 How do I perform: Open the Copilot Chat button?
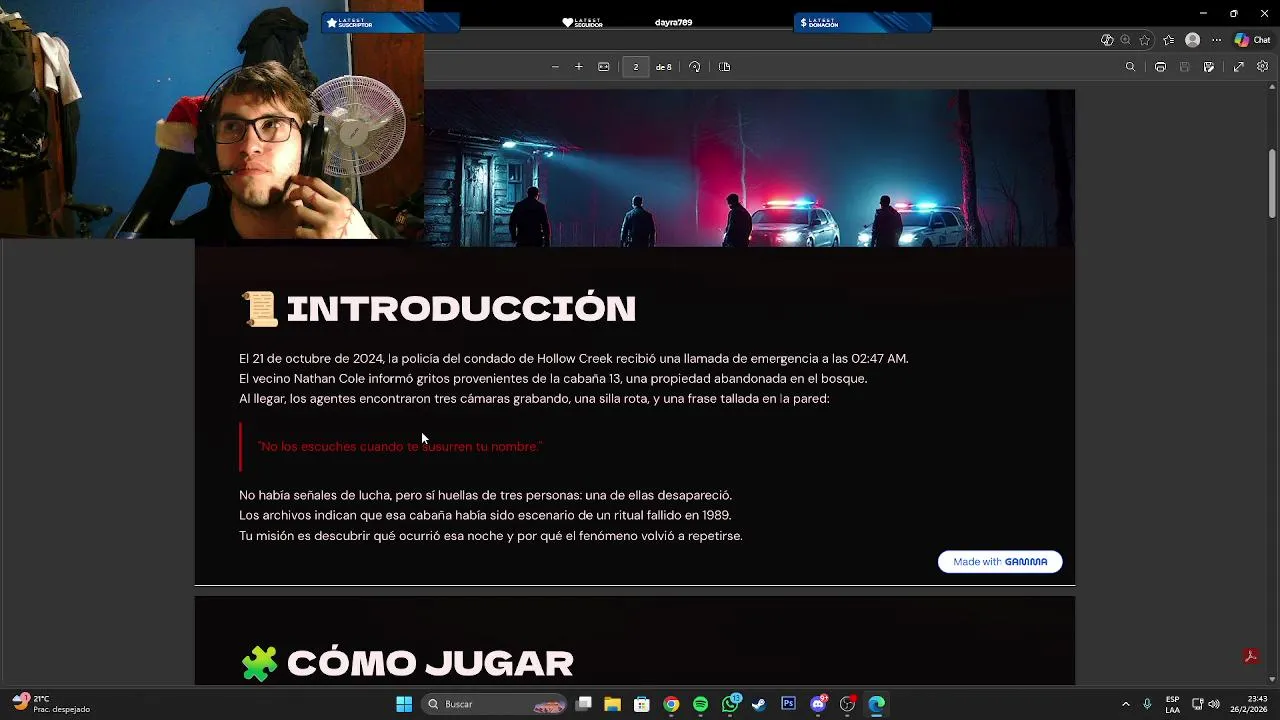pos(1252,40)
